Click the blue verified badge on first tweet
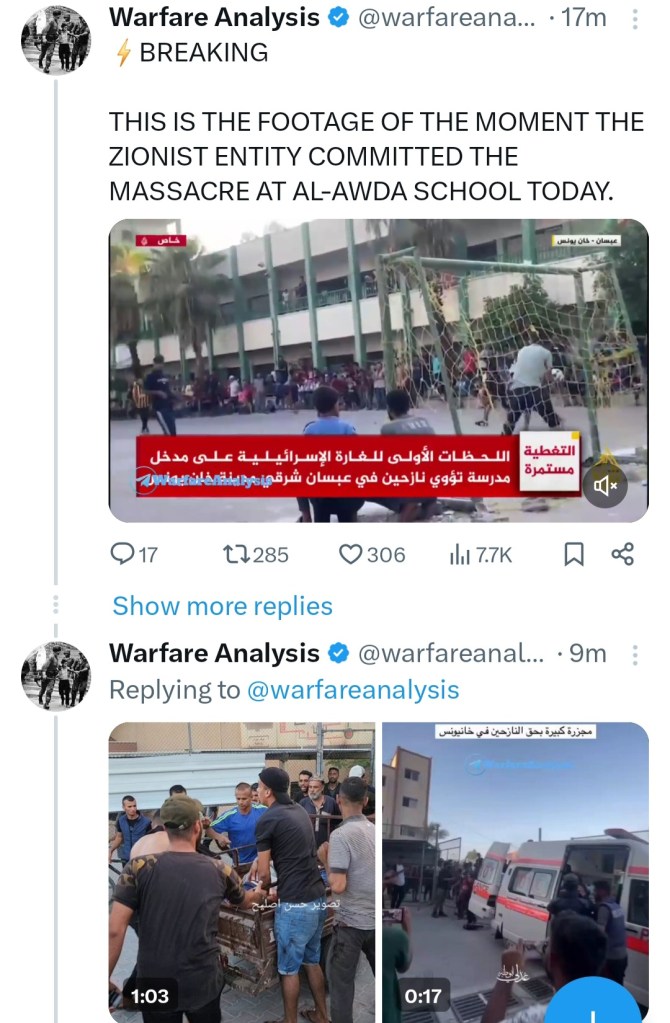The image size is (670, 1023). coord(339,18)
